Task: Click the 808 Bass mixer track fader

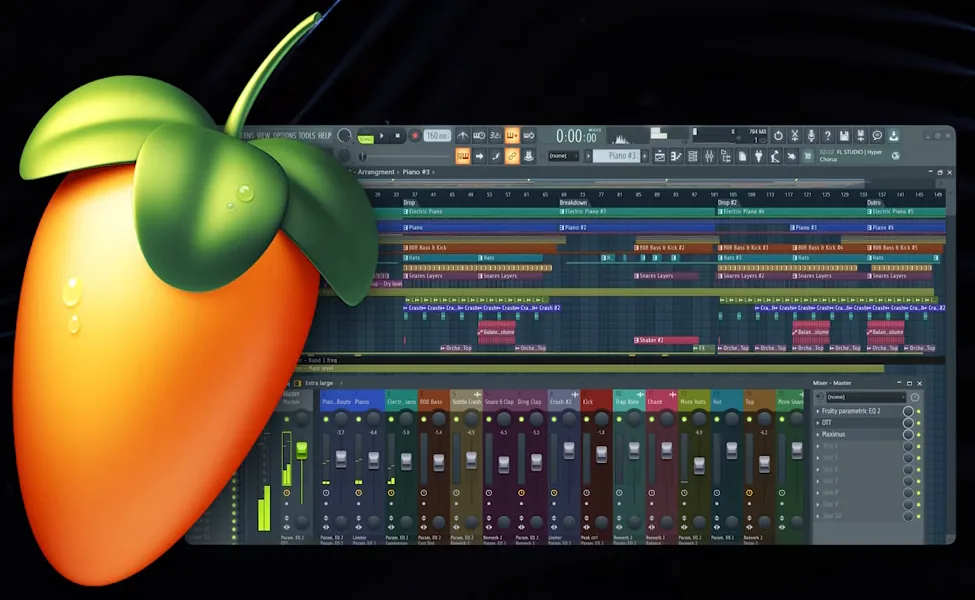Action: (x=438, y=463)
